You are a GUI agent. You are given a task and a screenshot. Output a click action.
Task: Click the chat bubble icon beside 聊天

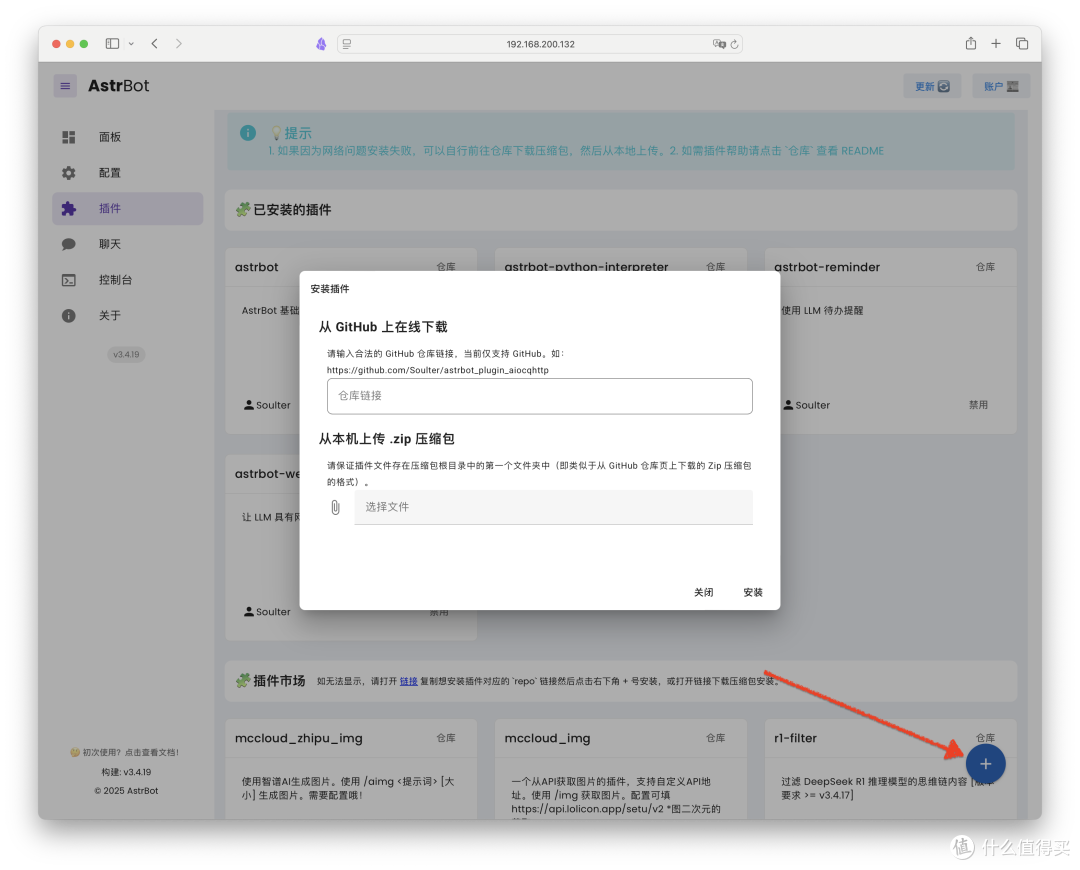[69, 245]
